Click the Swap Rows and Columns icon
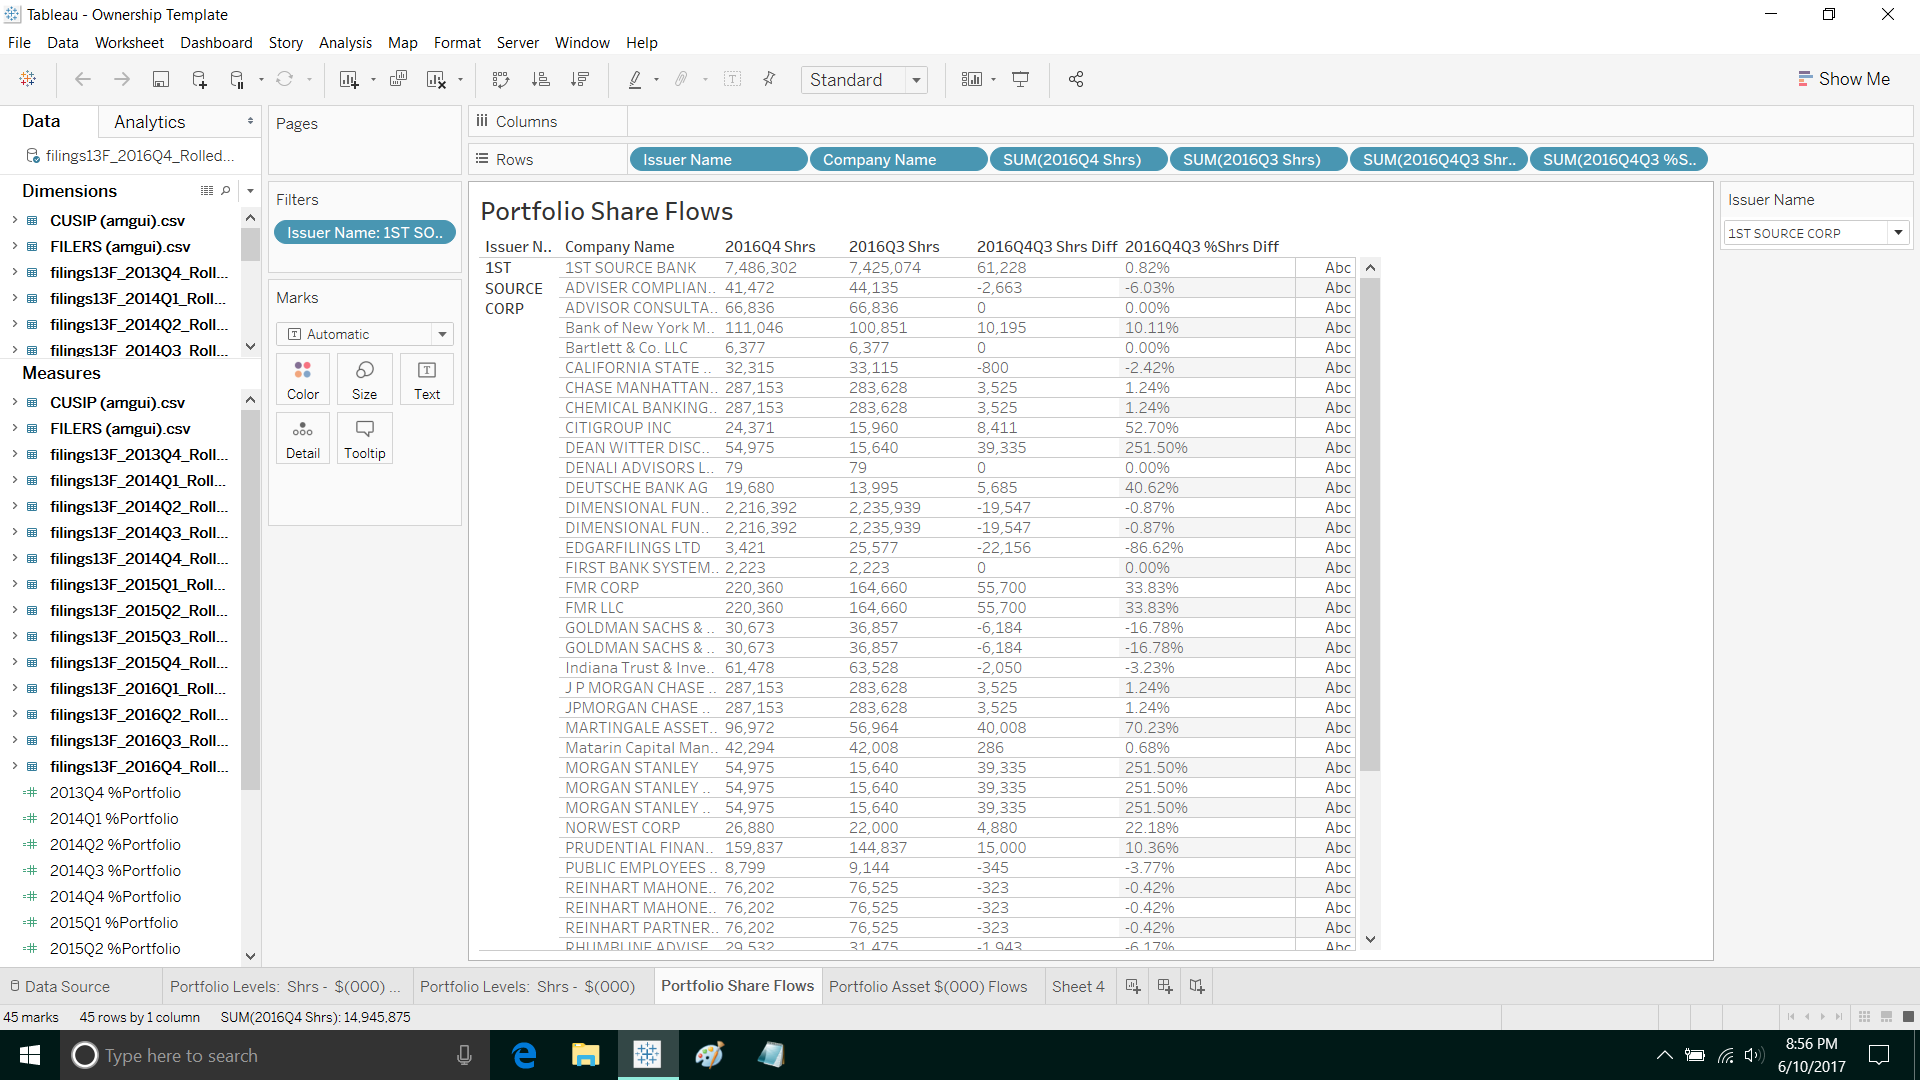 (501, 80)
